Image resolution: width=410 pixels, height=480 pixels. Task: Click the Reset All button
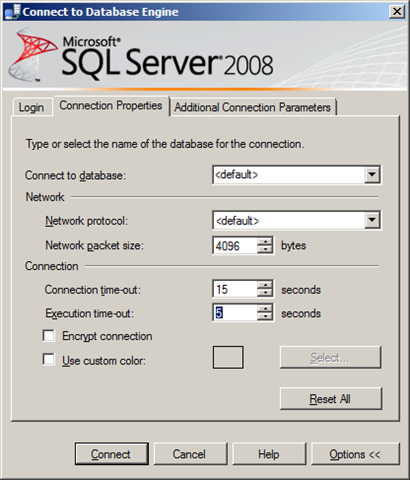tap(330, 399)
